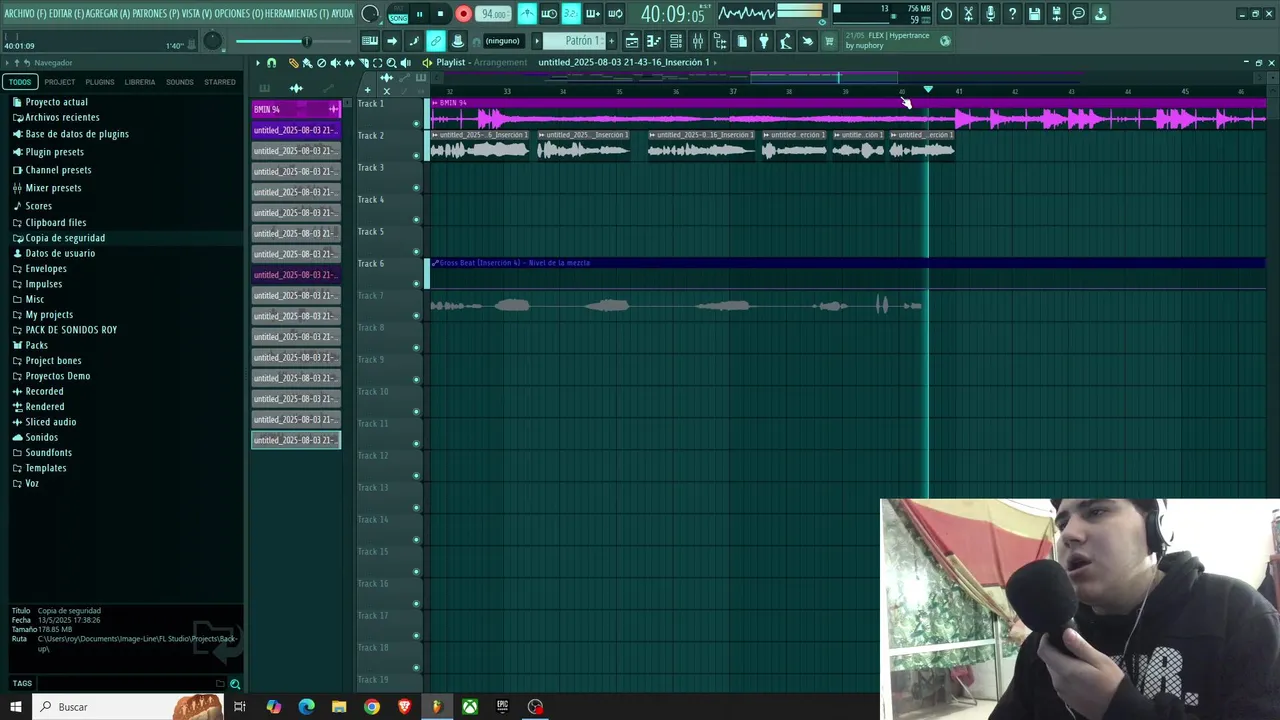
Task: Open the Playlist view icon
Action: 632,41
